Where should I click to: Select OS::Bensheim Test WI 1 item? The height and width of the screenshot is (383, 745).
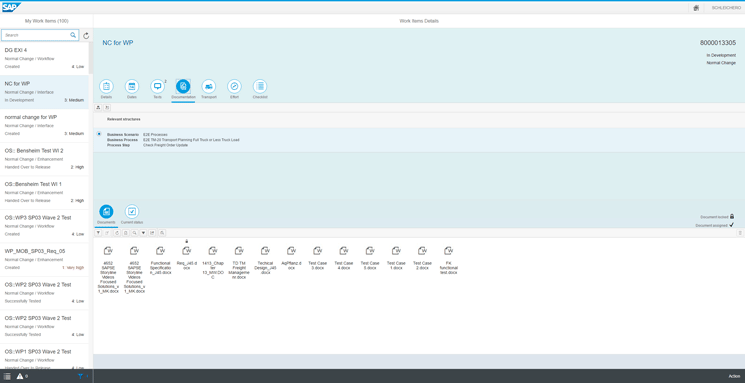[44, 192]
